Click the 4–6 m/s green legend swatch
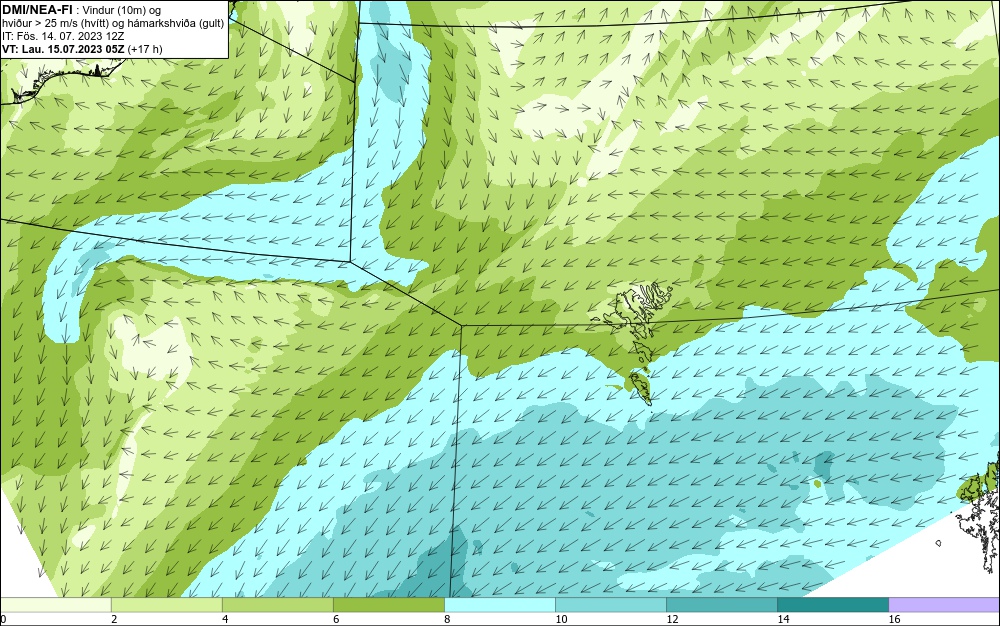Viewport: 1000px width, 626px height. point(277,605)
